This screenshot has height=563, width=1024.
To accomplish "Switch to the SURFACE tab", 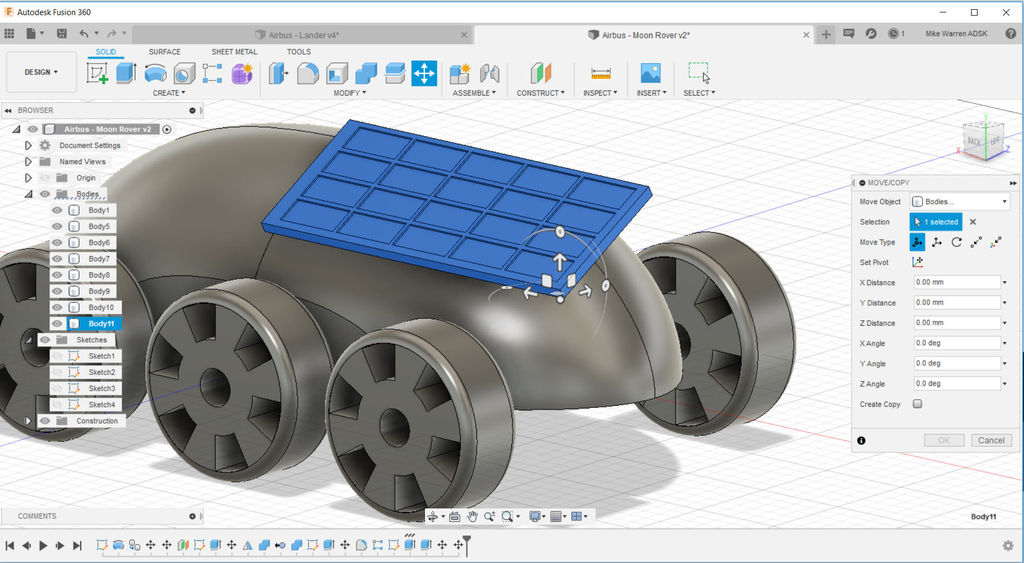I will (165, 52).
